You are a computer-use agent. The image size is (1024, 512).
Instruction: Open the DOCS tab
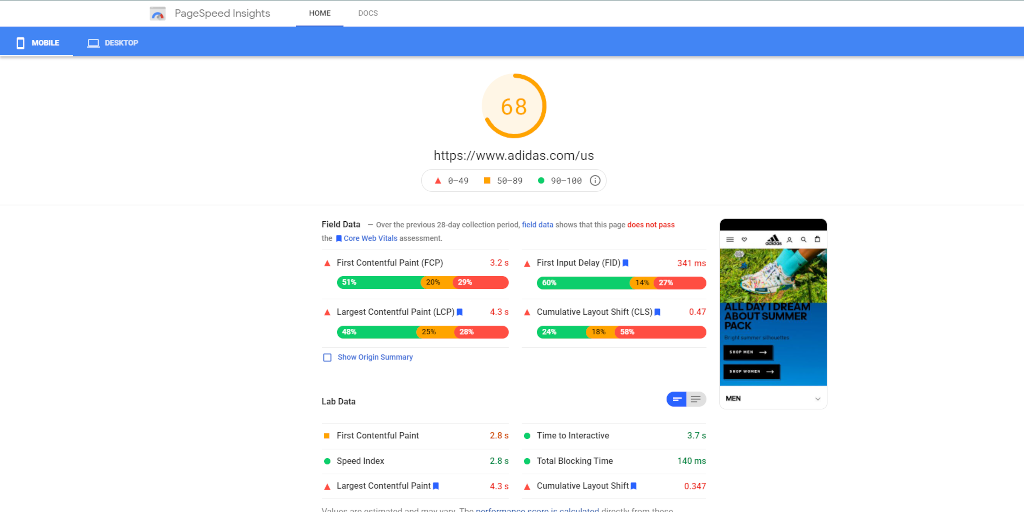pyautogui.click(x=368, y=13)
